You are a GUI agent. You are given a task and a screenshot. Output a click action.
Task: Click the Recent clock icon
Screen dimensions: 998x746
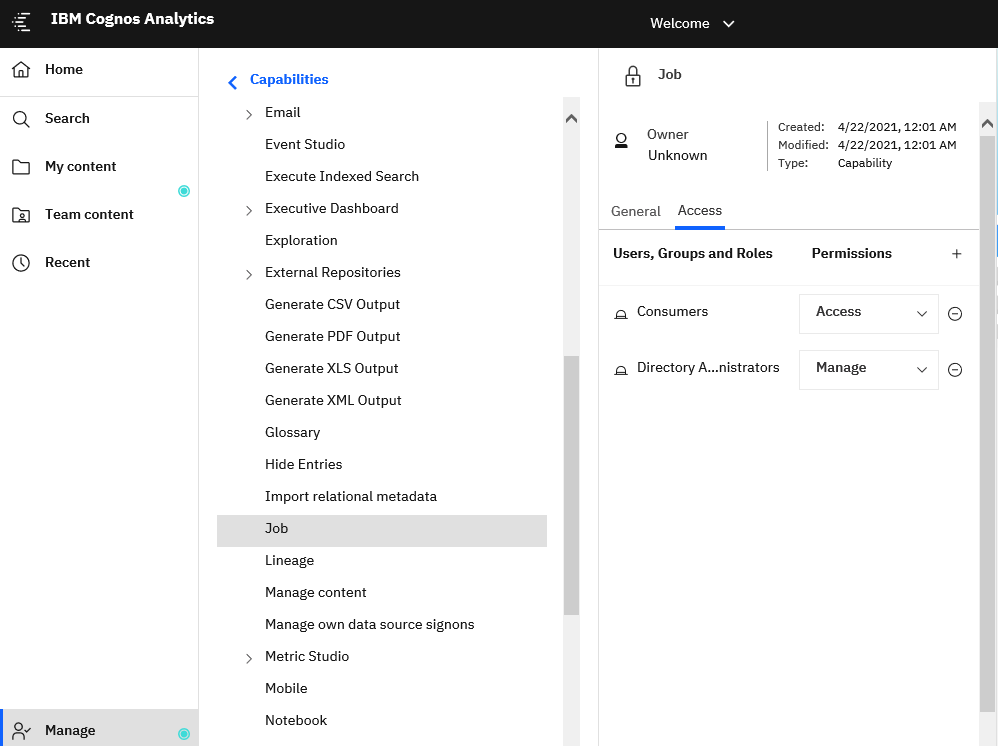[21, 263]
